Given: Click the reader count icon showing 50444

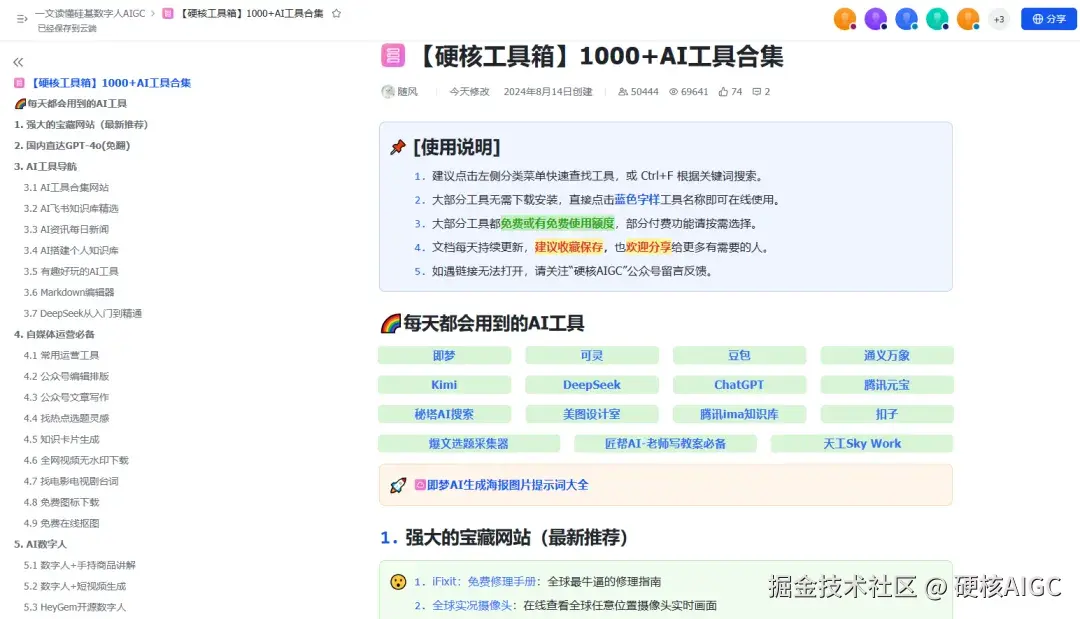Looking at the screenshot, I should 623,89.
